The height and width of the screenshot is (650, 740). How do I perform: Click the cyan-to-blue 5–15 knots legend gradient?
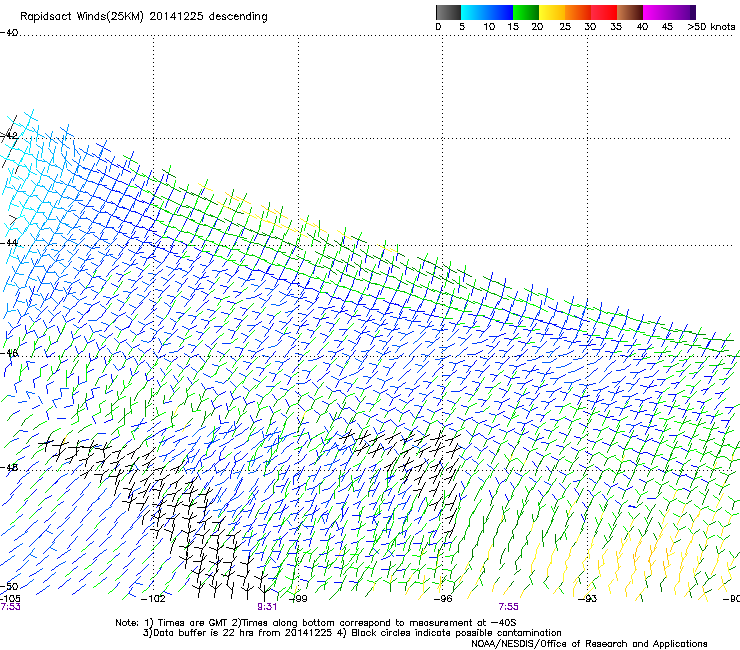487,12
